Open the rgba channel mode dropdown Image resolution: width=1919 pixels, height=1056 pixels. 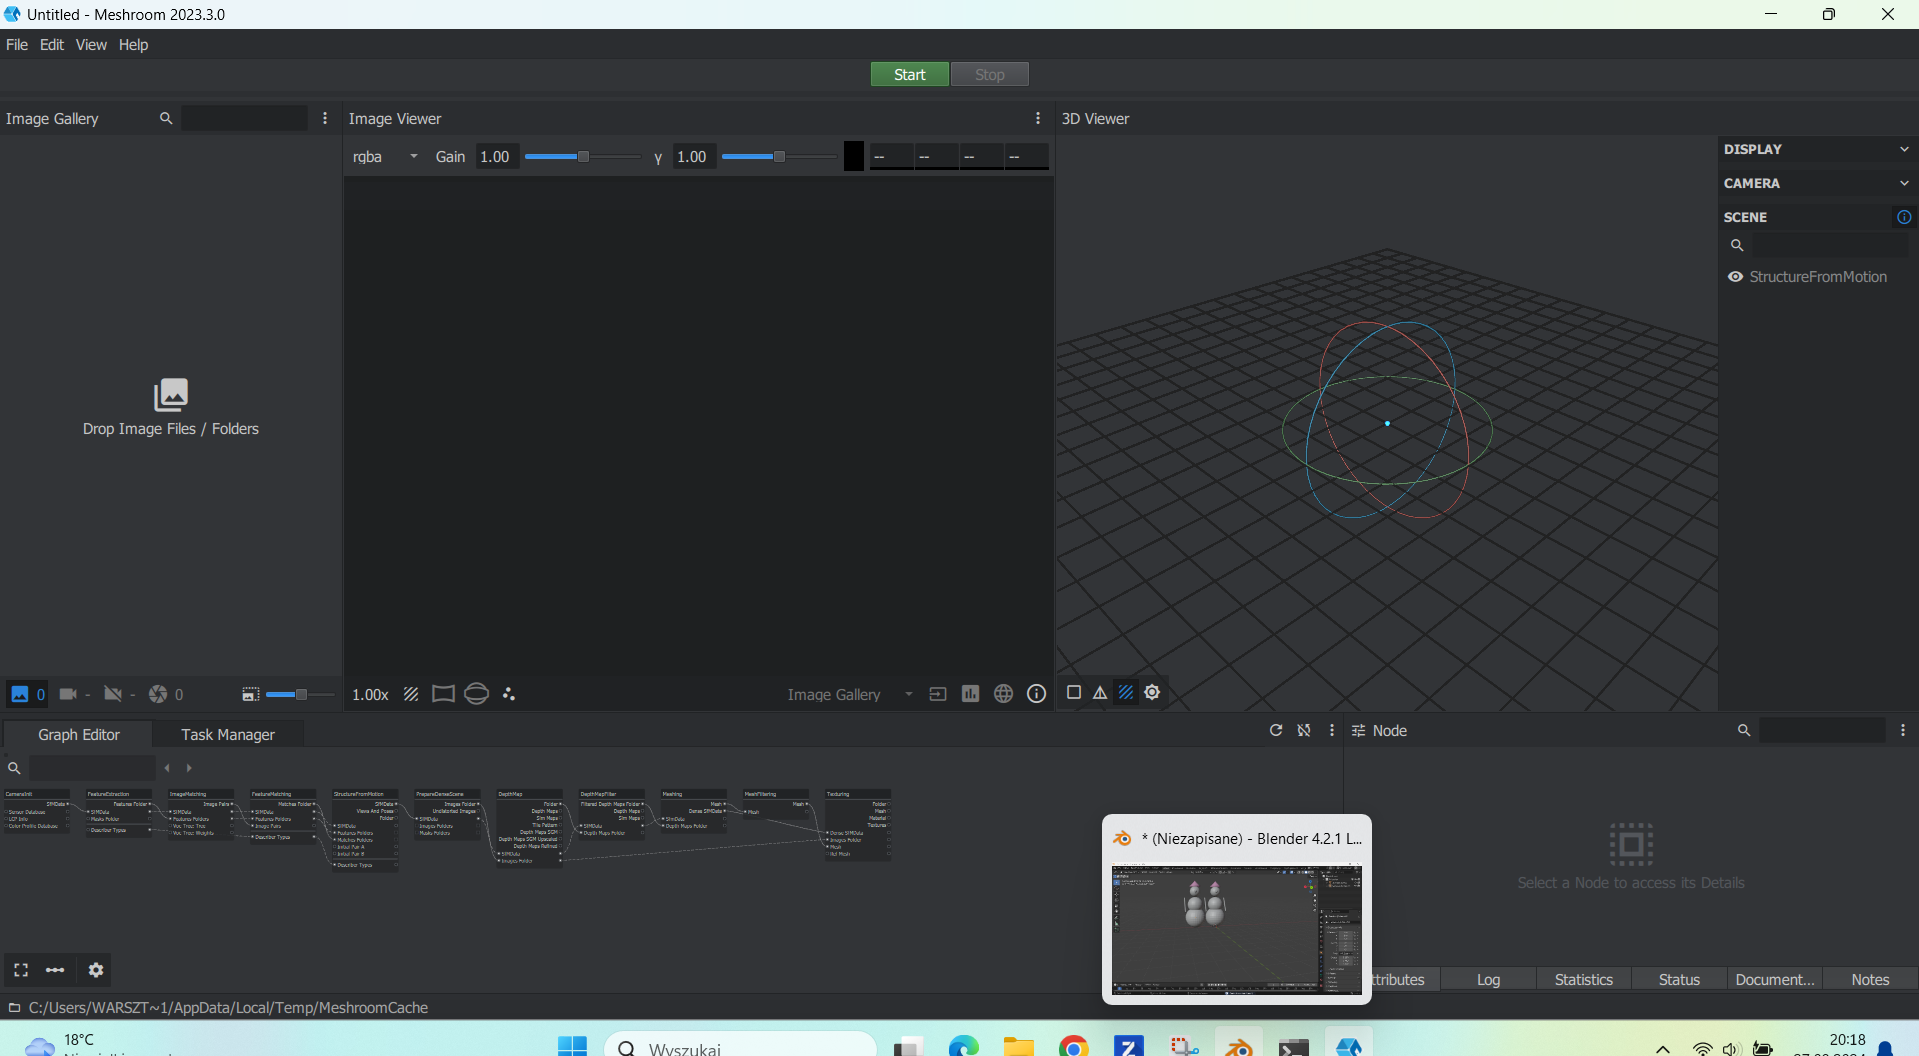[385, 157]
